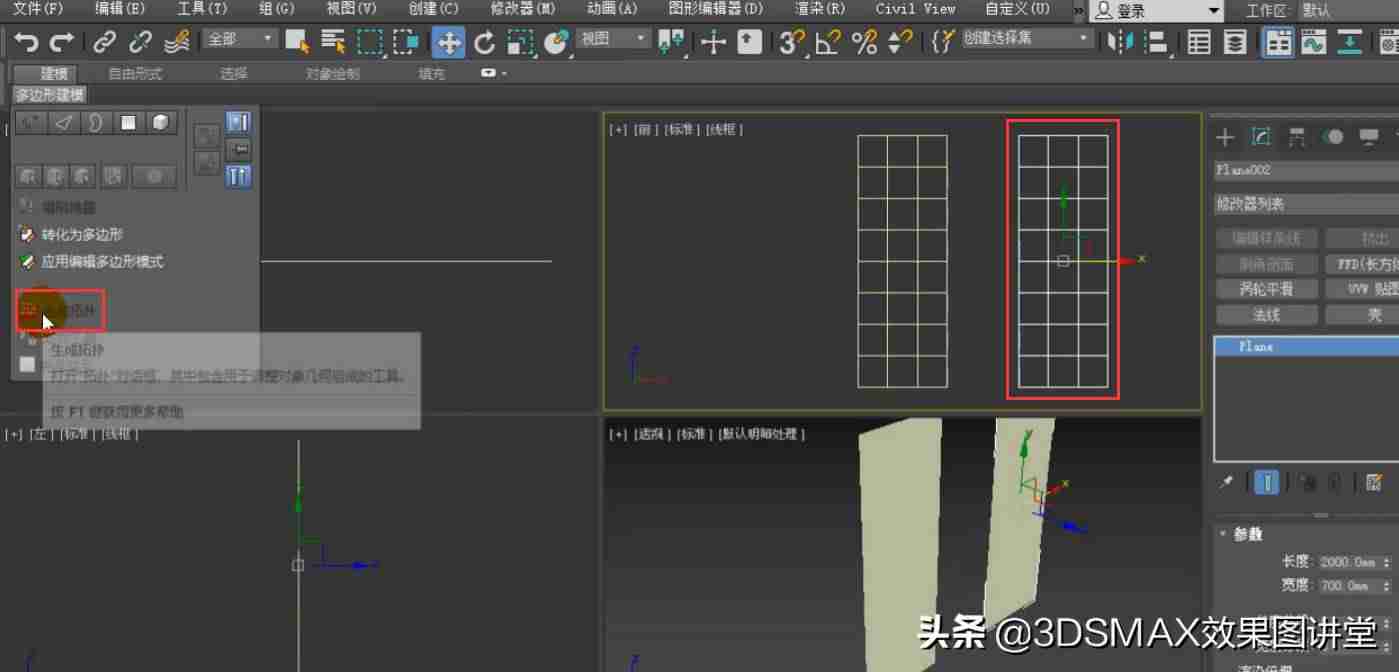The height and width of the screenshot is (672, 1399).
Task: Toggle Keyboard Shortcut Override icon
Action: click(x=749, y=42)
